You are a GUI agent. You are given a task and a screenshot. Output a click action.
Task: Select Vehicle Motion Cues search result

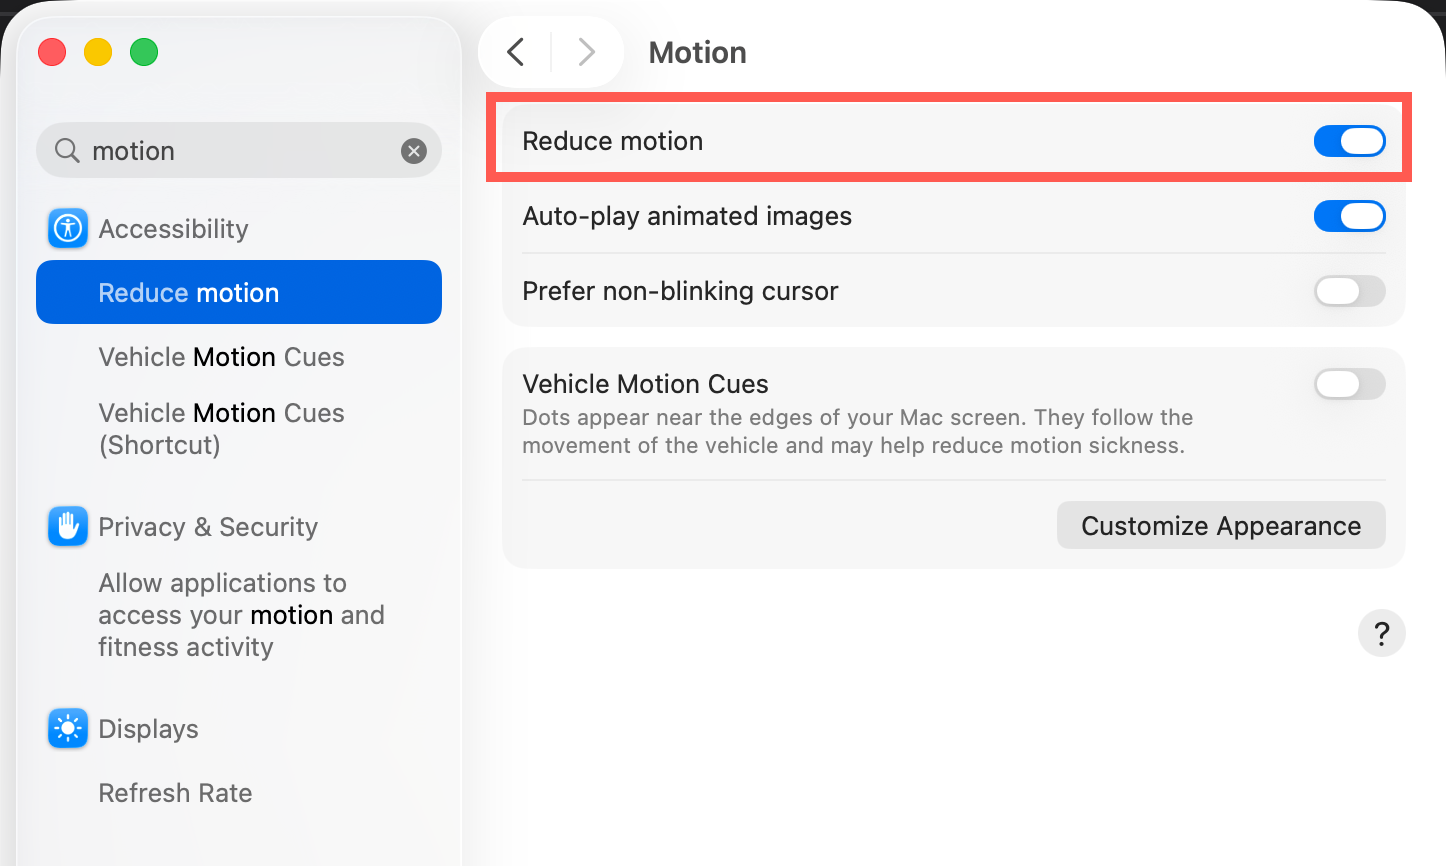[221, 357]
